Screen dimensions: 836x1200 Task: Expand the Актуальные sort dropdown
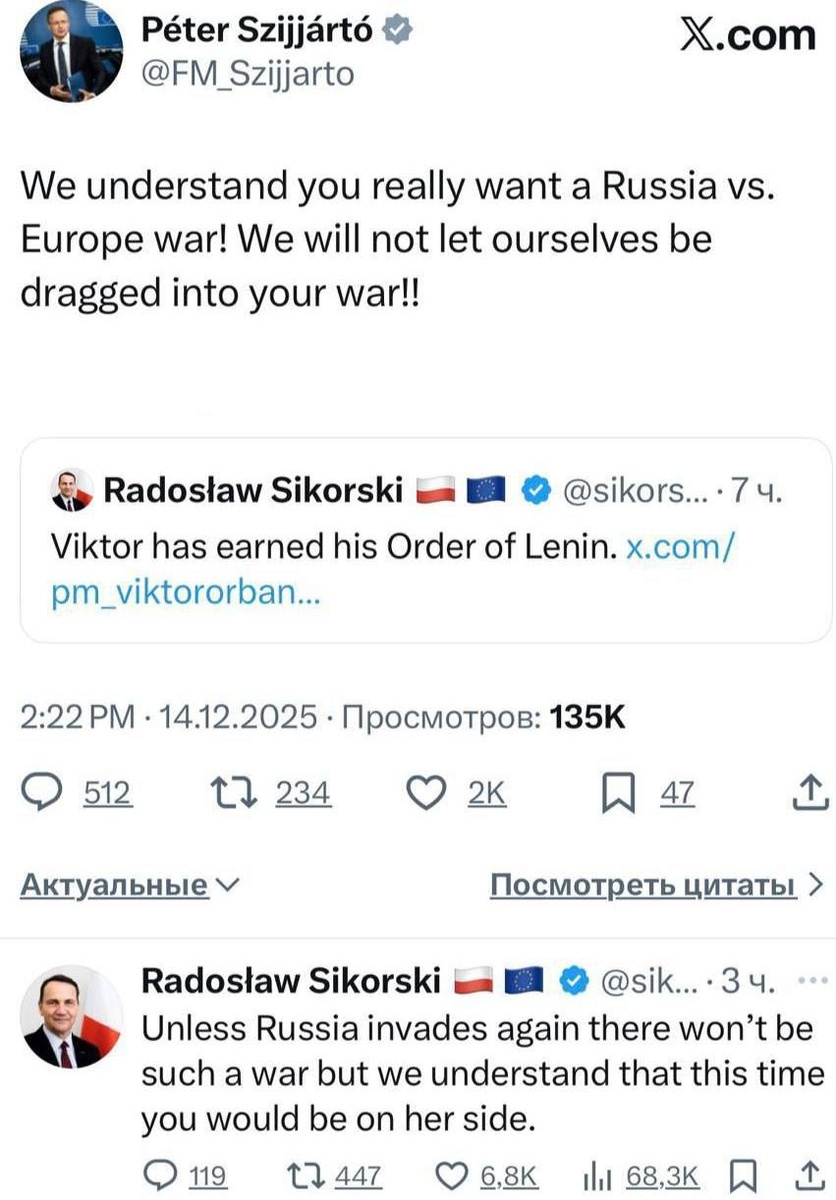tap(230, 884)
